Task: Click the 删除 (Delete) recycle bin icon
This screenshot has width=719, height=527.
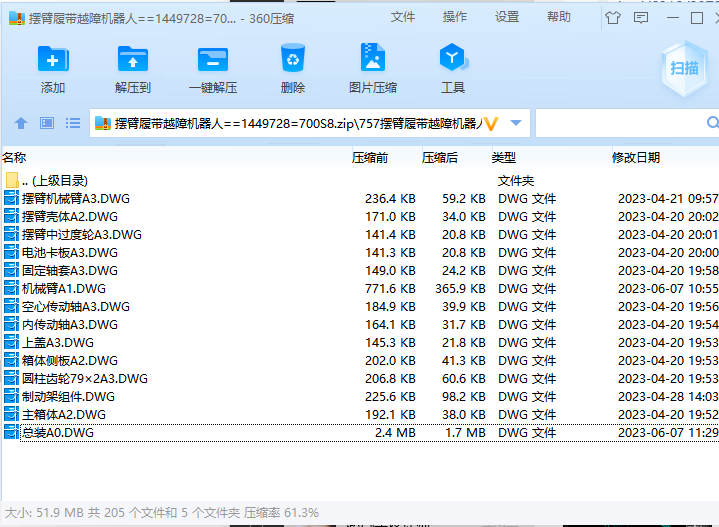Action: tap(293, 58)
